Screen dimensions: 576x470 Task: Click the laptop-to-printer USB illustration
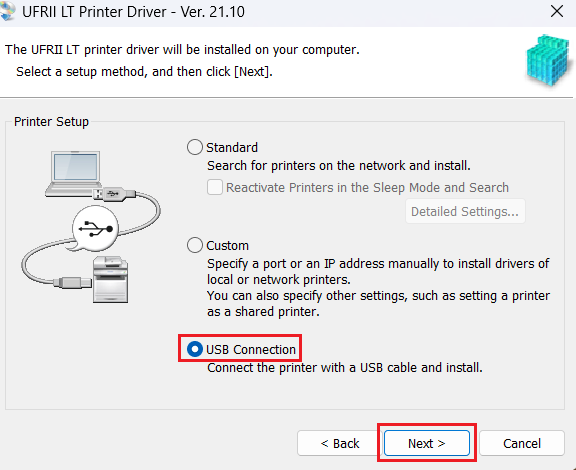coord(91,227)
